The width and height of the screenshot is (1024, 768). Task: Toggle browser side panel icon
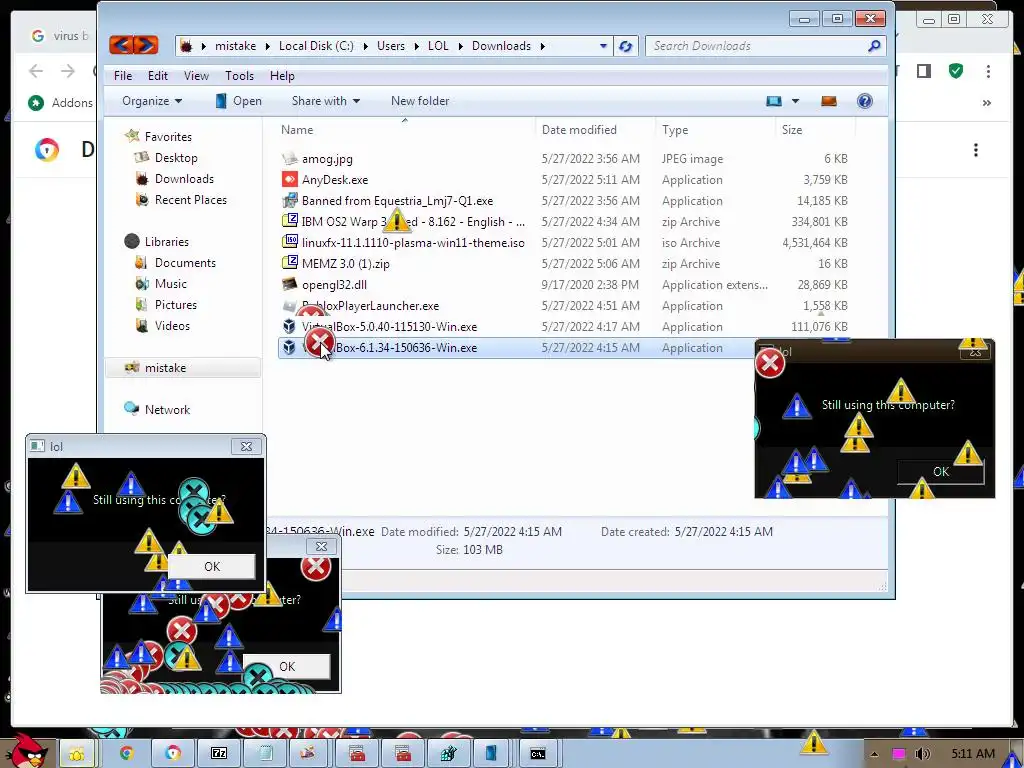pos(923,71)
